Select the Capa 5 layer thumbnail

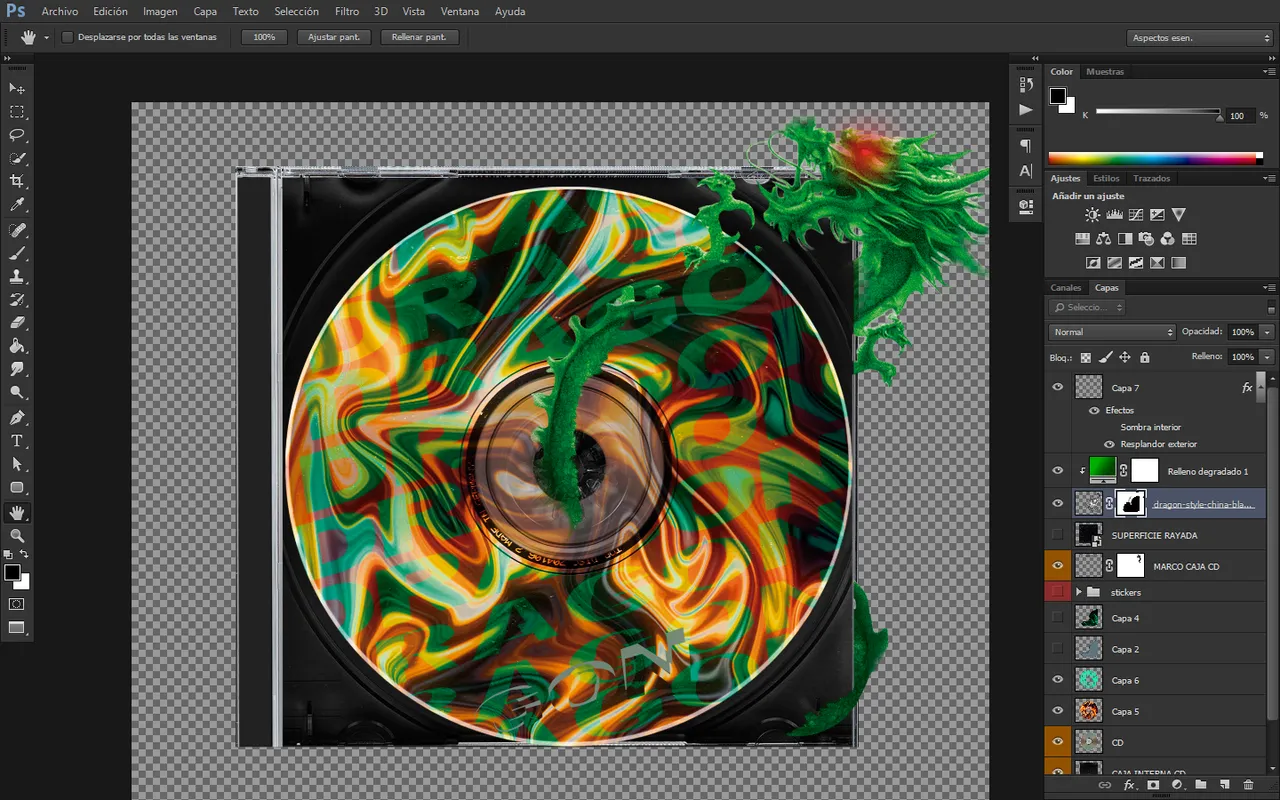click(1088, 711)
